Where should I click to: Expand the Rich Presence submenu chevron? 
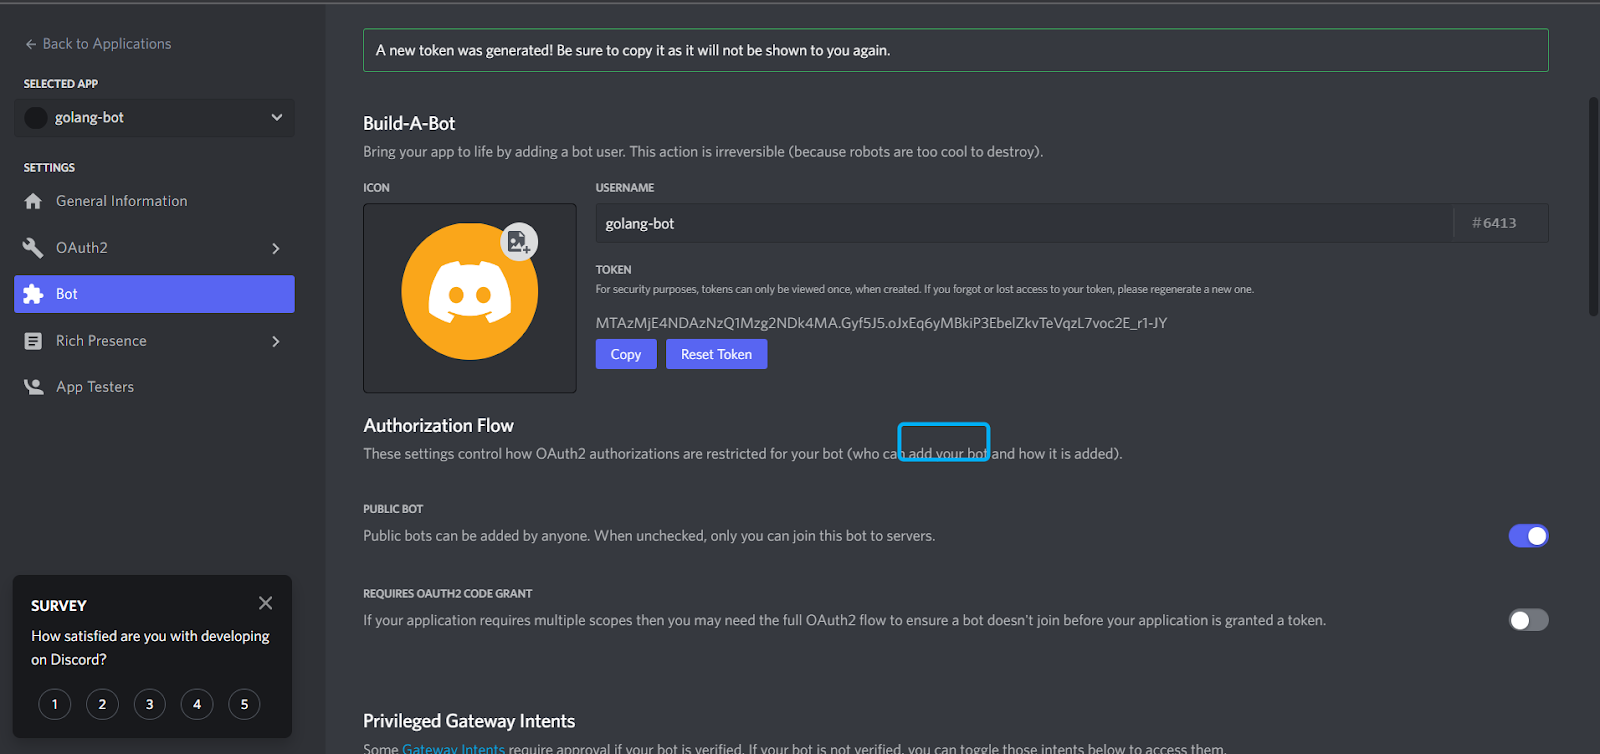coord(276,341)
